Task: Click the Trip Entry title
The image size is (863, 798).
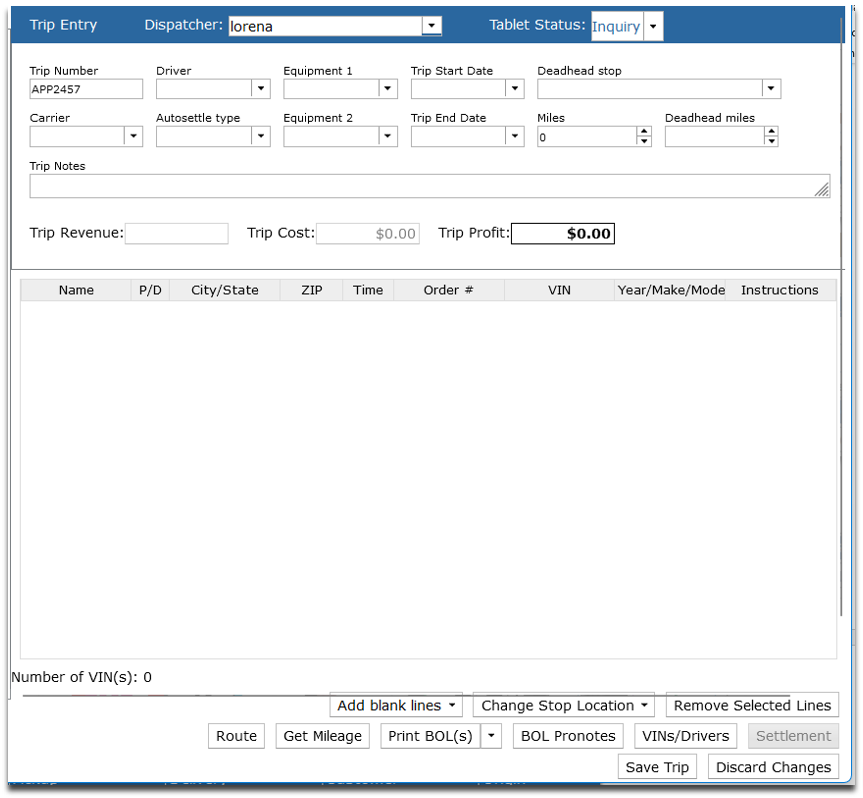Action: click(63, 25)
